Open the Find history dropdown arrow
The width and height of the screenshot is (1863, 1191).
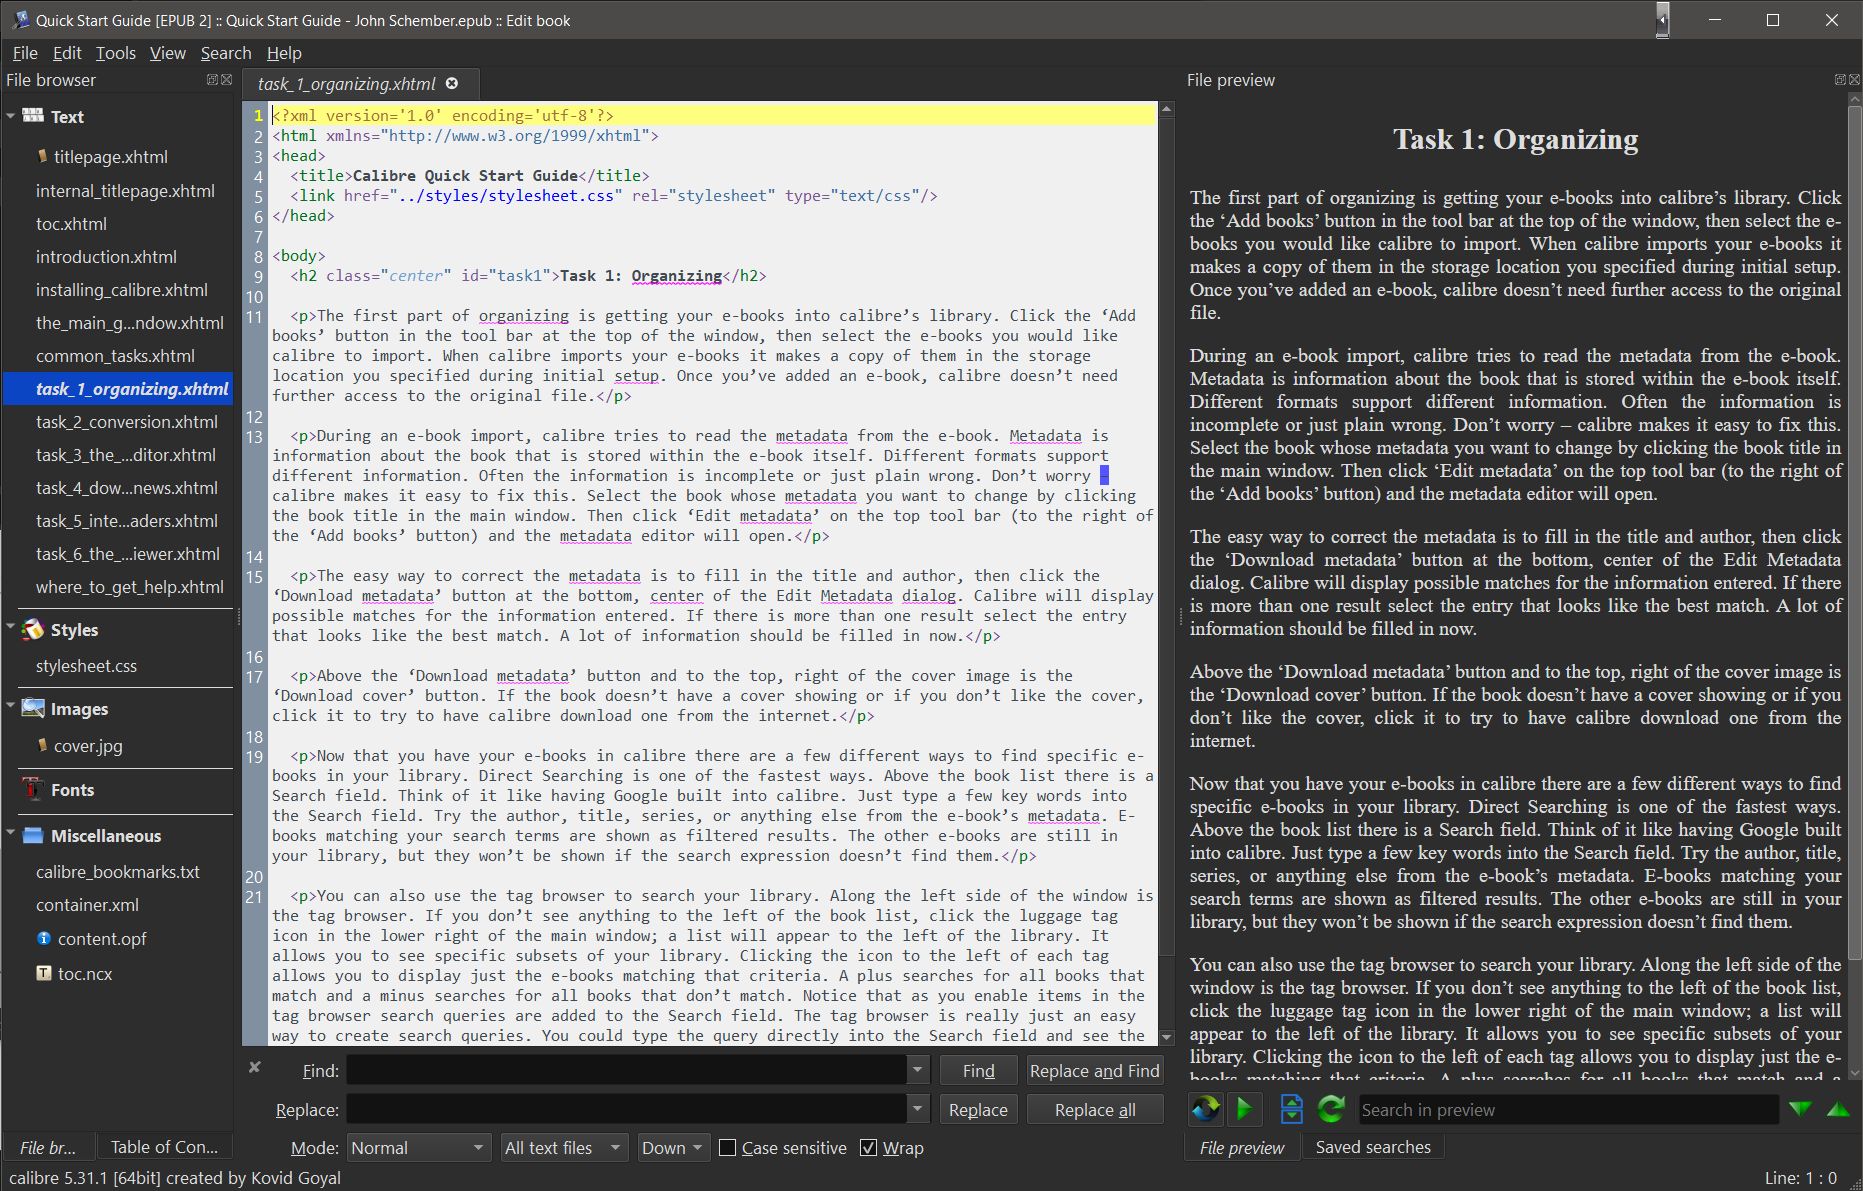pos(918,1070)
